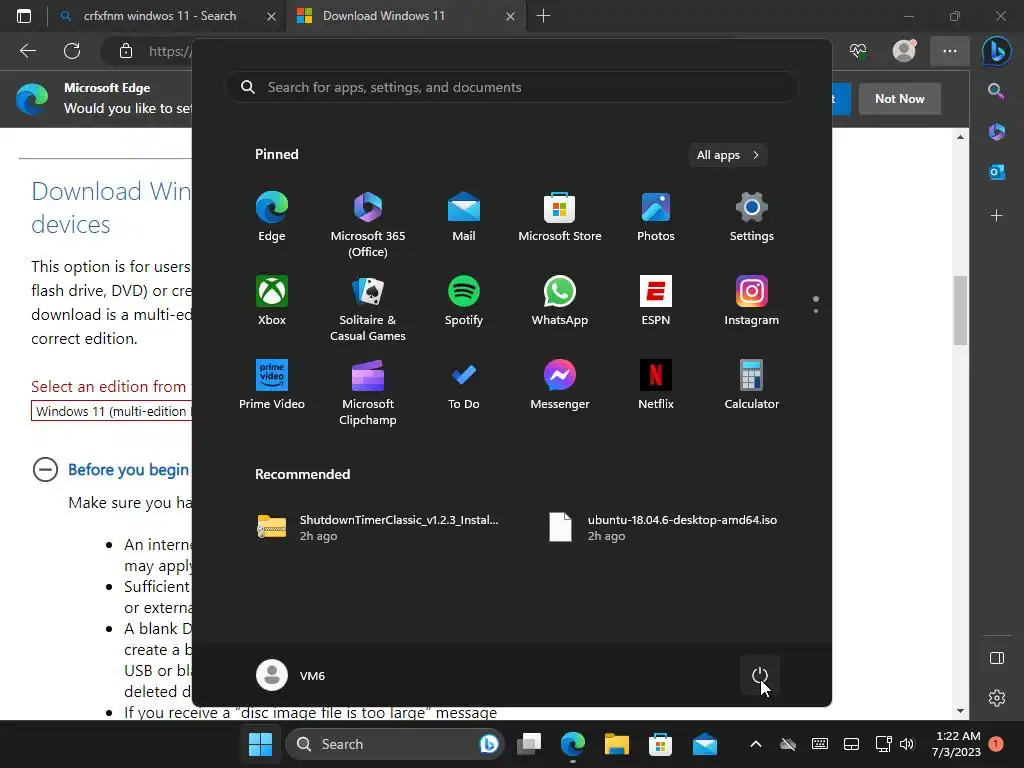Launch Spotify from Start menu
This screenshot has width=1024, height=768.
(x=464, y=301)
